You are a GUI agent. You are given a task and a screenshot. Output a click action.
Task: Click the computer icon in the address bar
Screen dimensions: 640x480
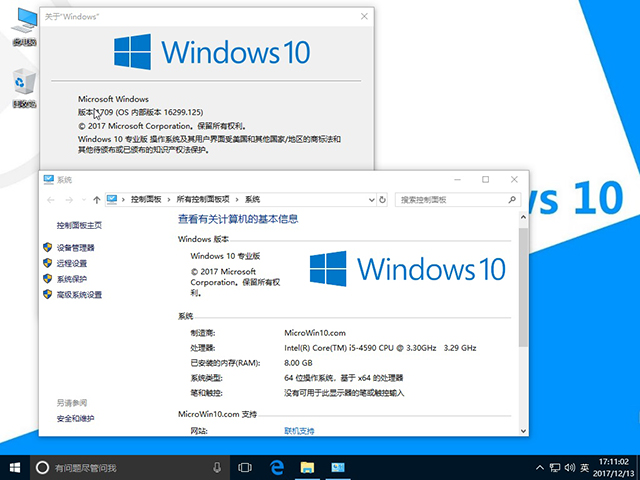(x=112, y=199)
